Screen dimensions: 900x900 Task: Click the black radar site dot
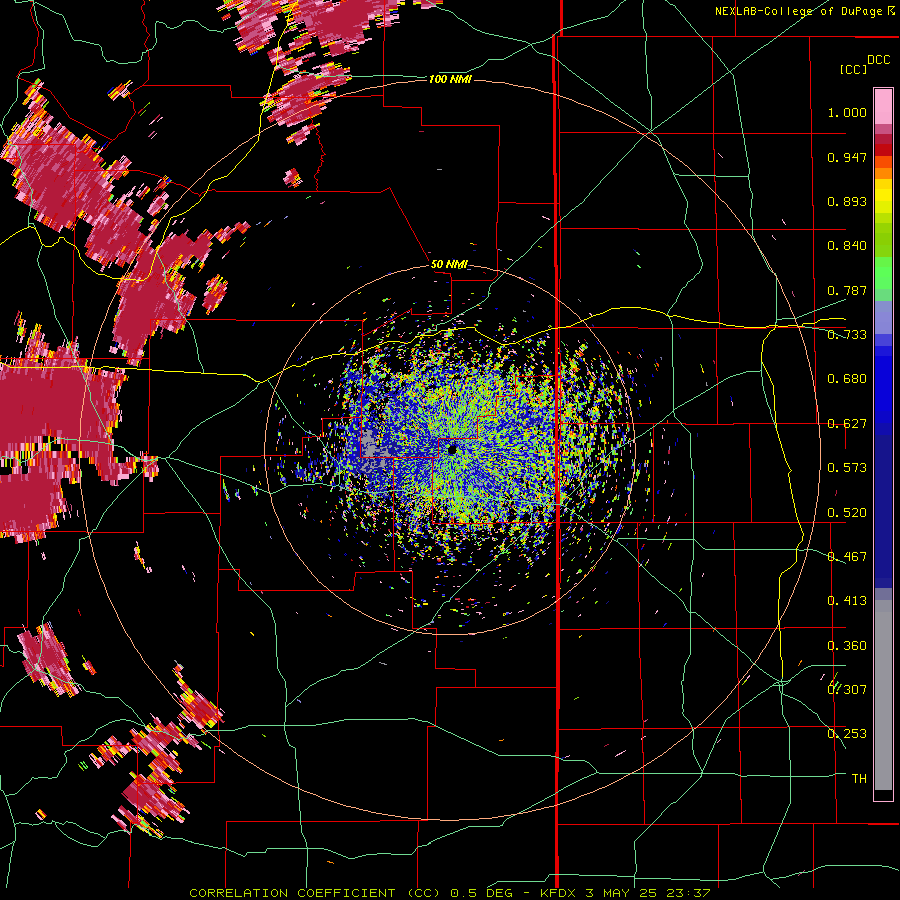[x=452, y=449]
